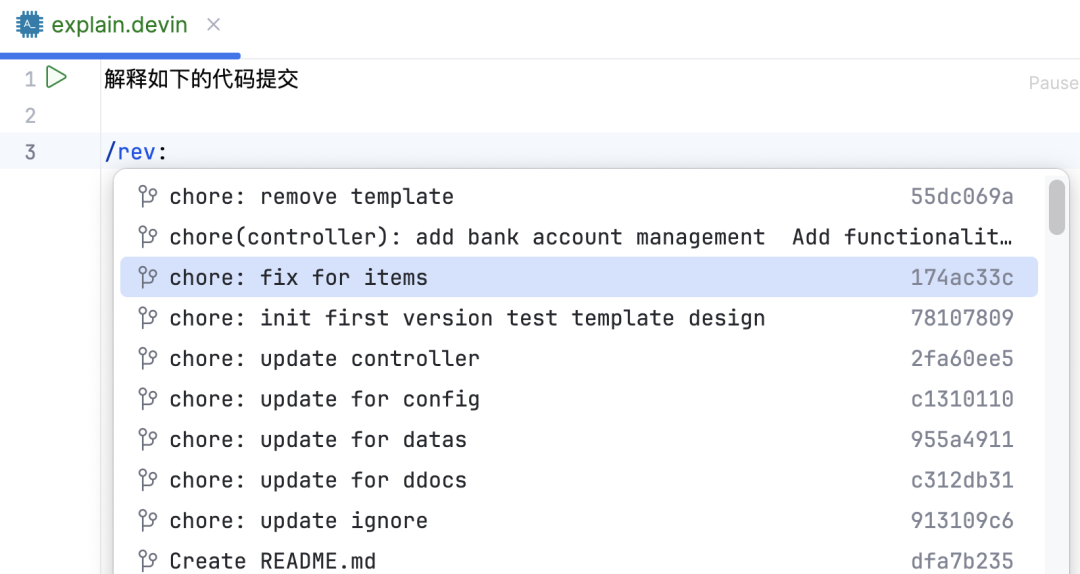Click branch icon next to 'chore: update for config'
1080x574 pixels.
click(x=147, y=399)
